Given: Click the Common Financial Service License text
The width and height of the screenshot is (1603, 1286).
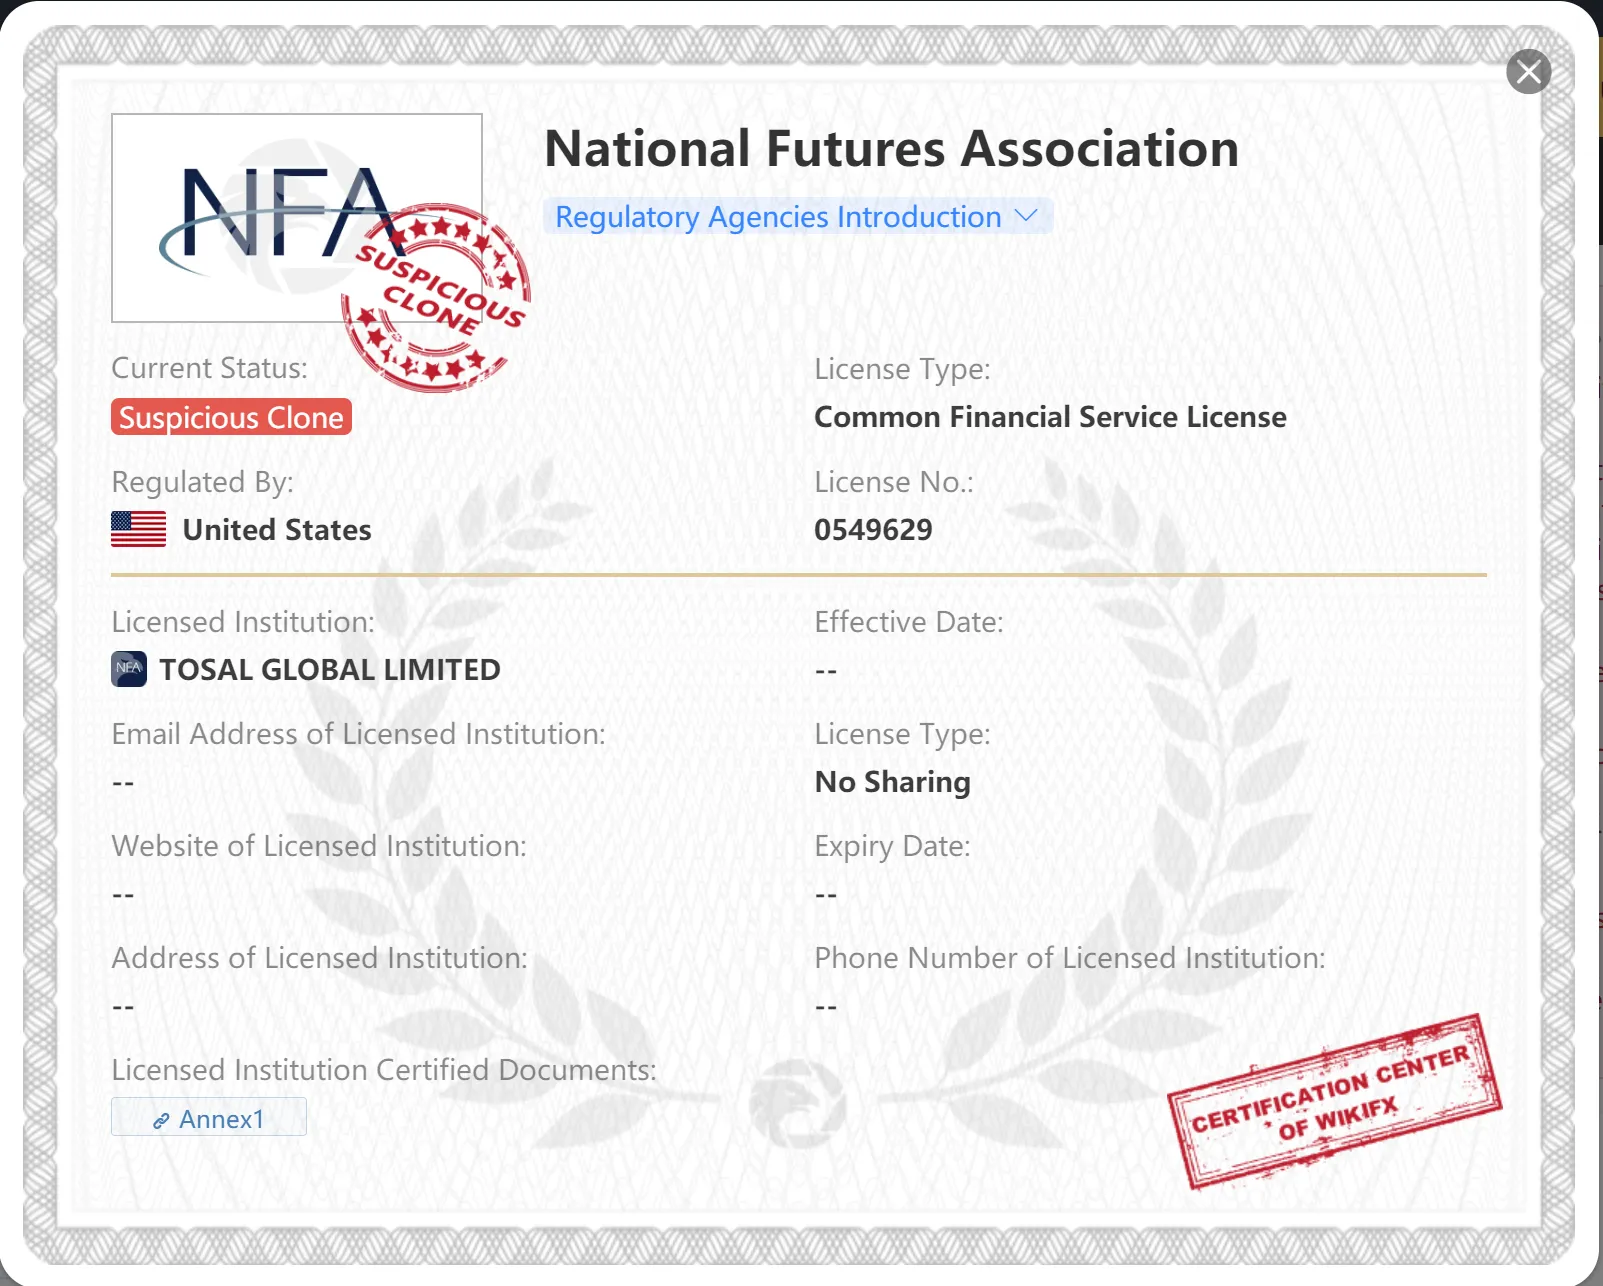Looking at the screenshot, I should coord(1050,417).
